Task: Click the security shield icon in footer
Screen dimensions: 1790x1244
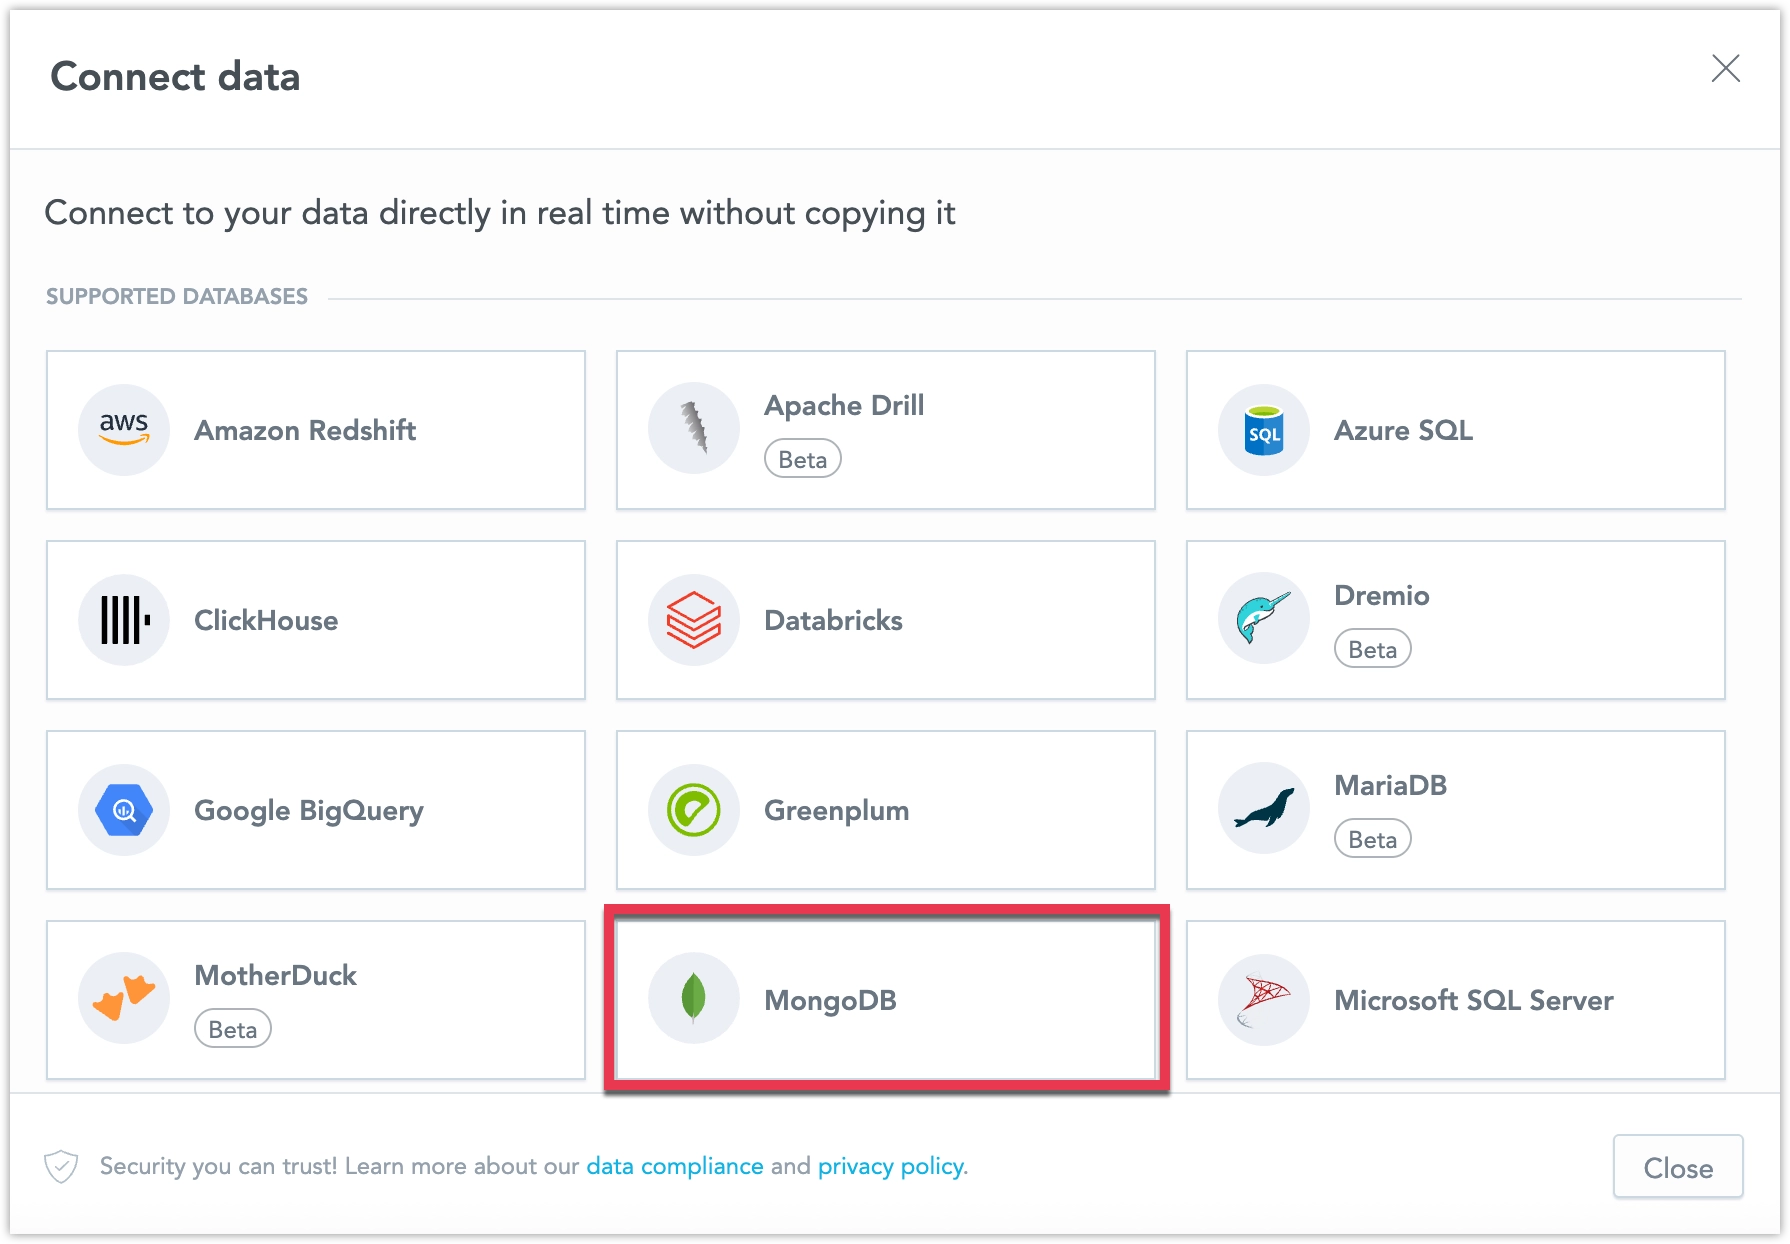Action: pyautogui.click(x=60, y=1165)
